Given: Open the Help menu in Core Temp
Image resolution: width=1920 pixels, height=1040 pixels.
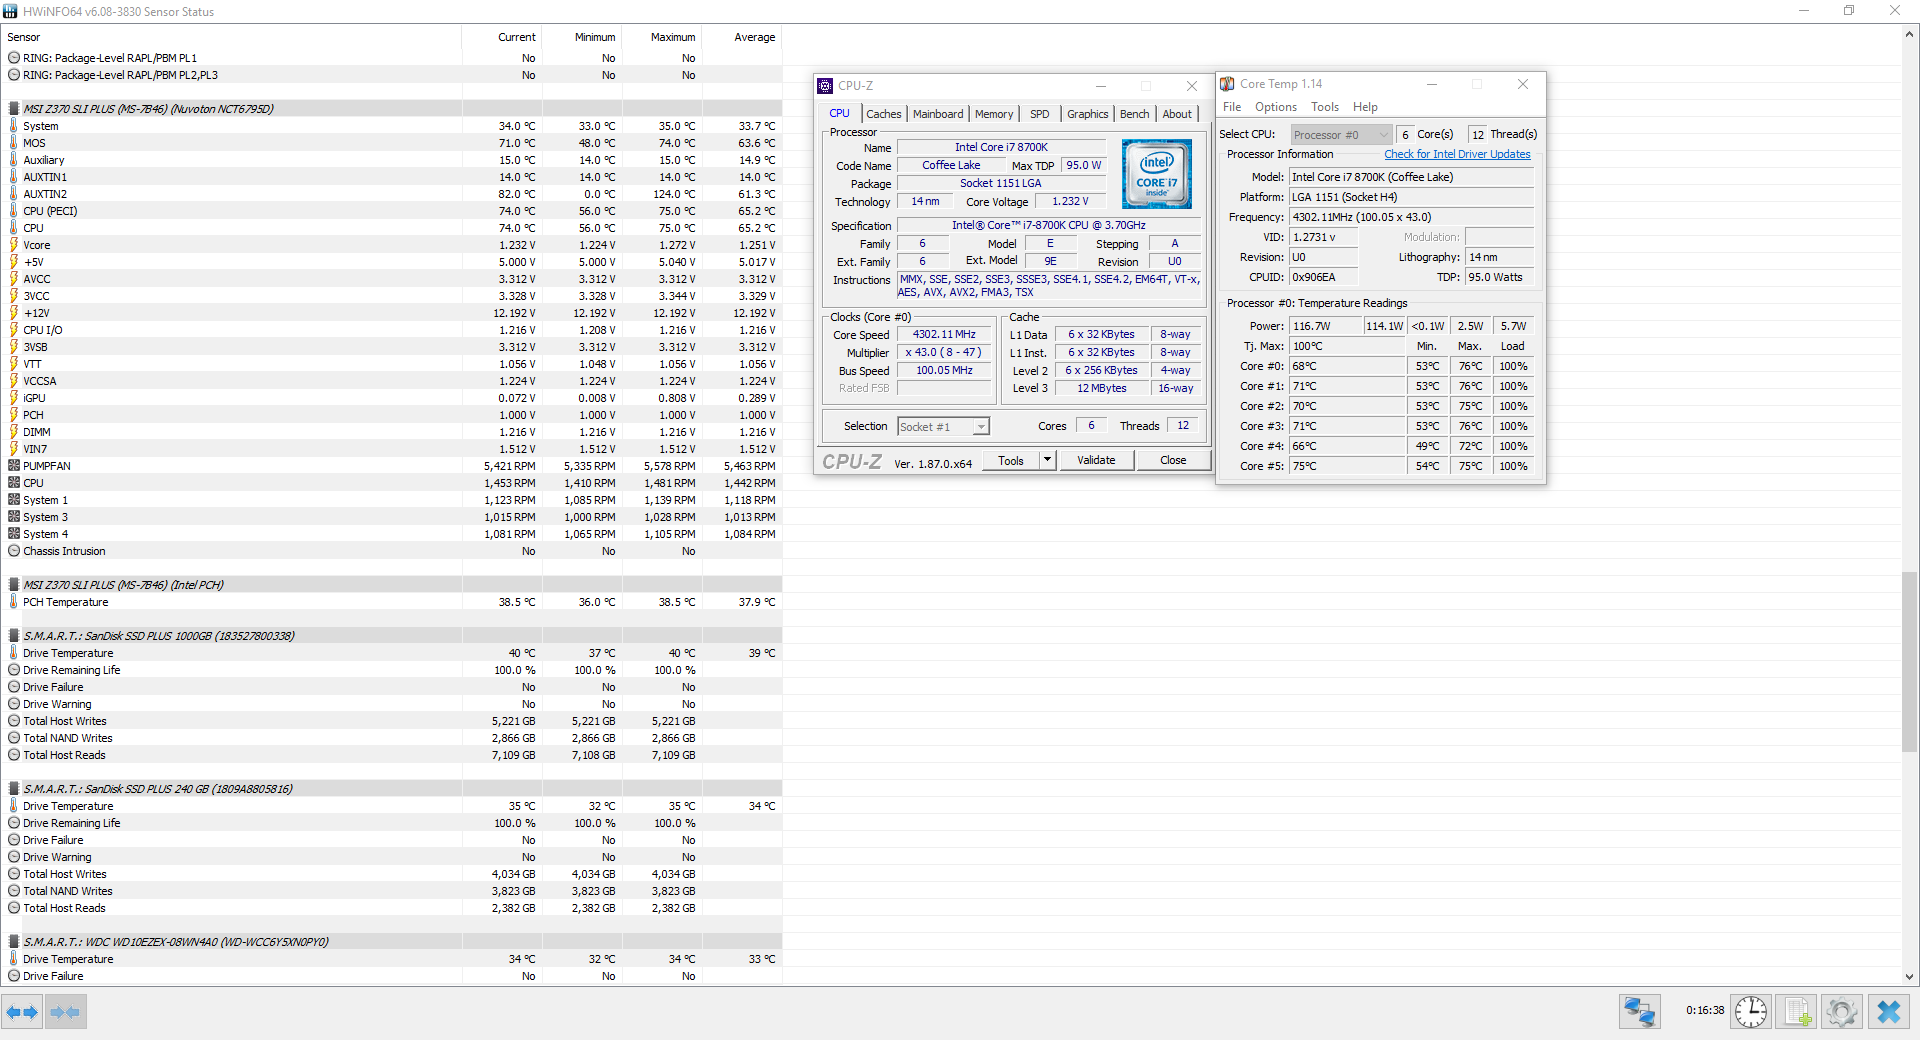Looking at the screenshot, I should point(1365,107).
